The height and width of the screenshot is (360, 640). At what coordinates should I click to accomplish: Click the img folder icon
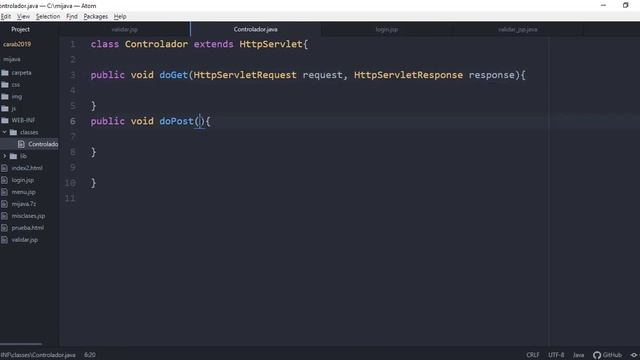5,97
